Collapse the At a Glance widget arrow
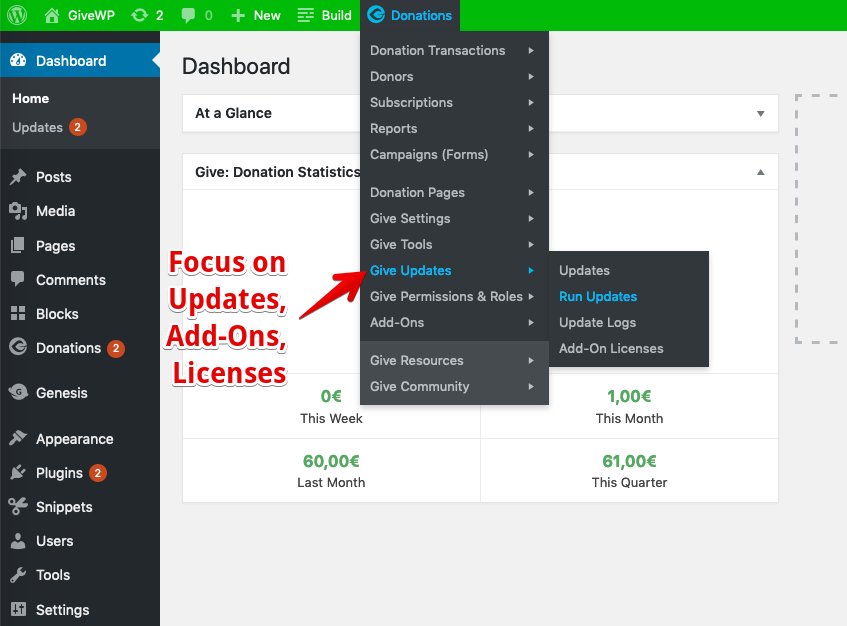This screenshot has height=626, width=847. point(760,113)
